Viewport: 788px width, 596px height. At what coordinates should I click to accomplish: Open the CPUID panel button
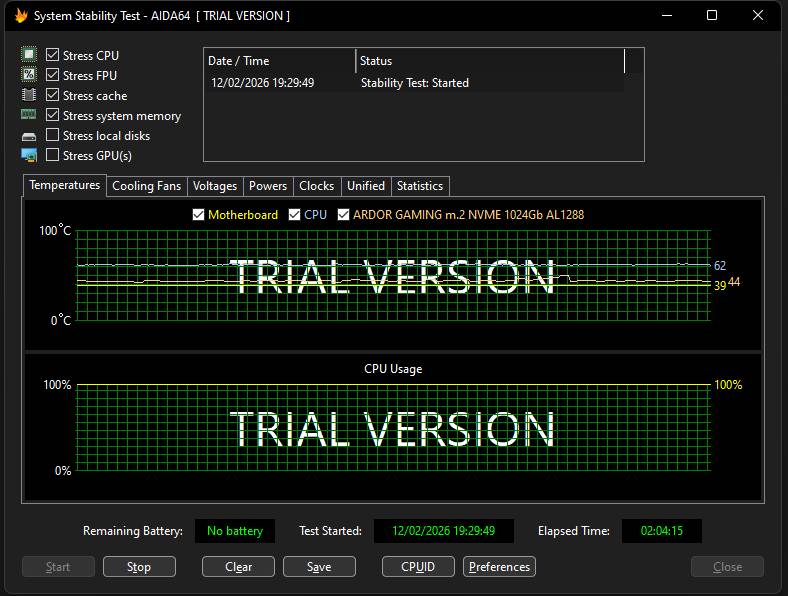coord(418,567)
